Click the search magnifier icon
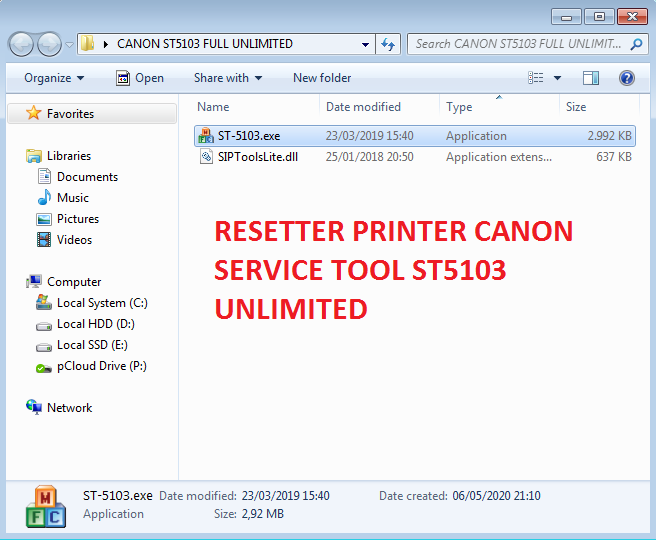Viewport: 656px width, 540px height. (636, 44)
